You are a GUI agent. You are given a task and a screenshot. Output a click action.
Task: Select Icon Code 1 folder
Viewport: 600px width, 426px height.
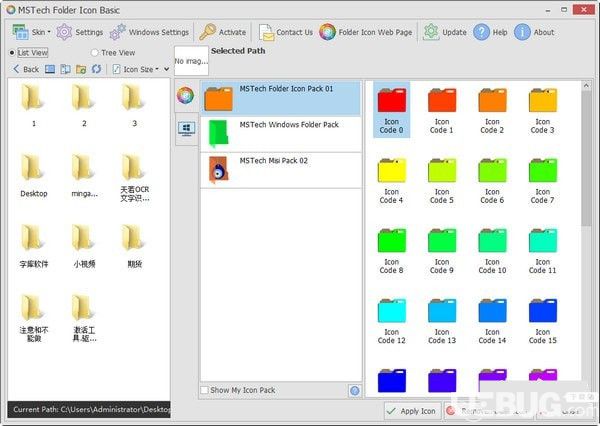[442, 109]
